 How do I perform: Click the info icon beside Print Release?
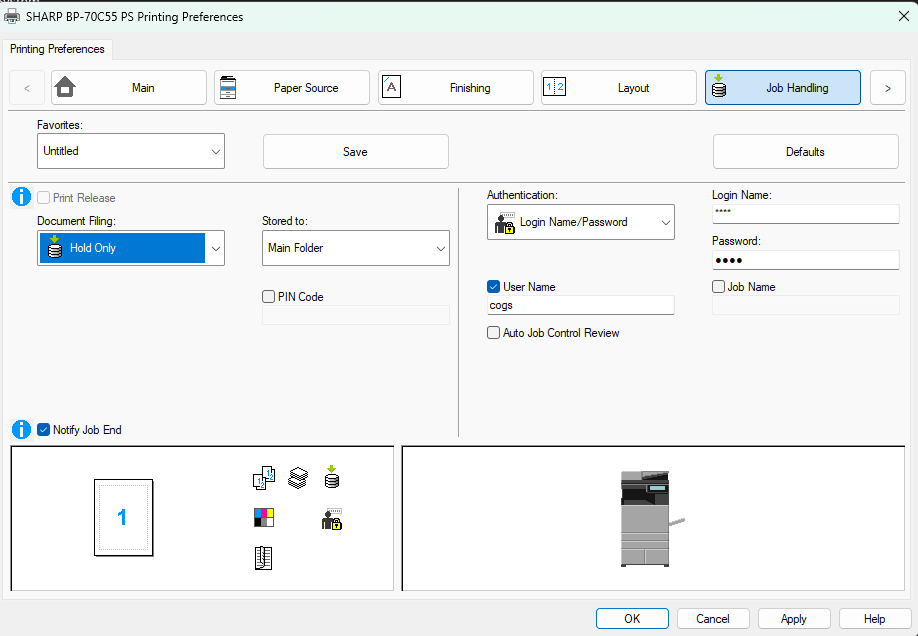pyautogui.click(x=21, y=196)
